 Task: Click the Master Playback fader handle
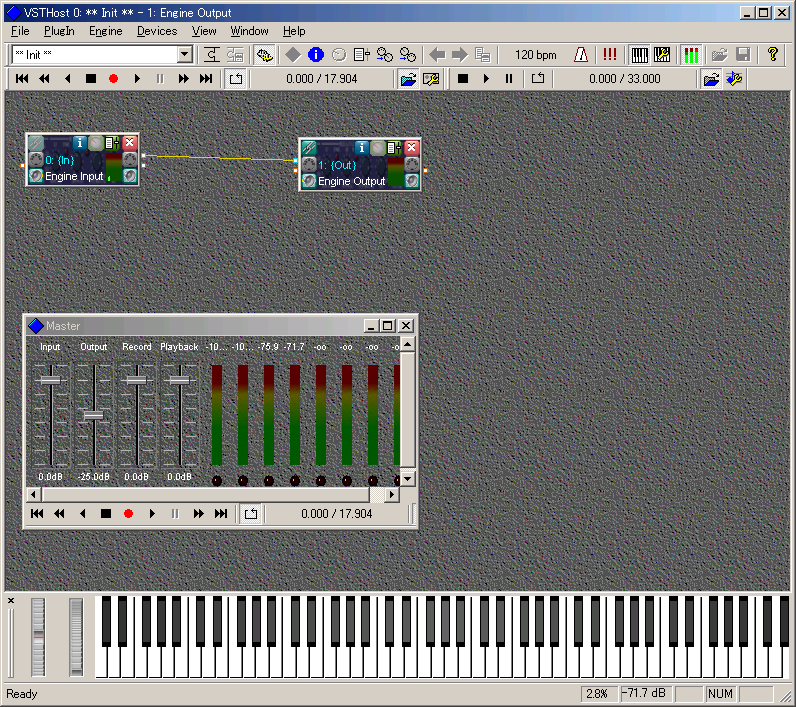point(180,380)
